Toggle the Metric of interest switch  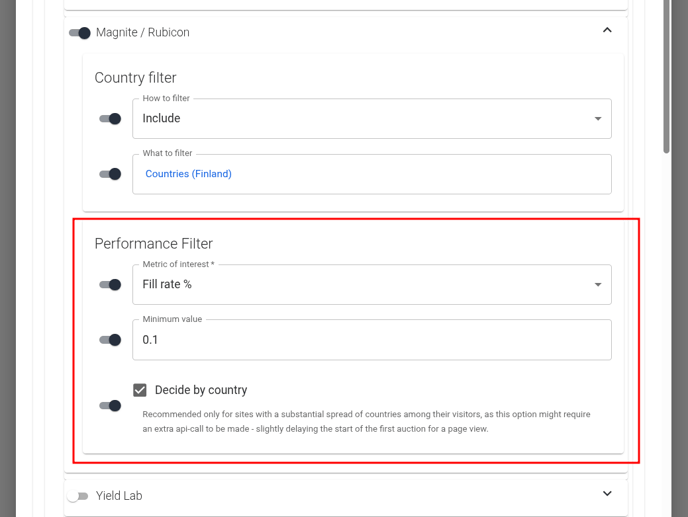pos(110,285)
